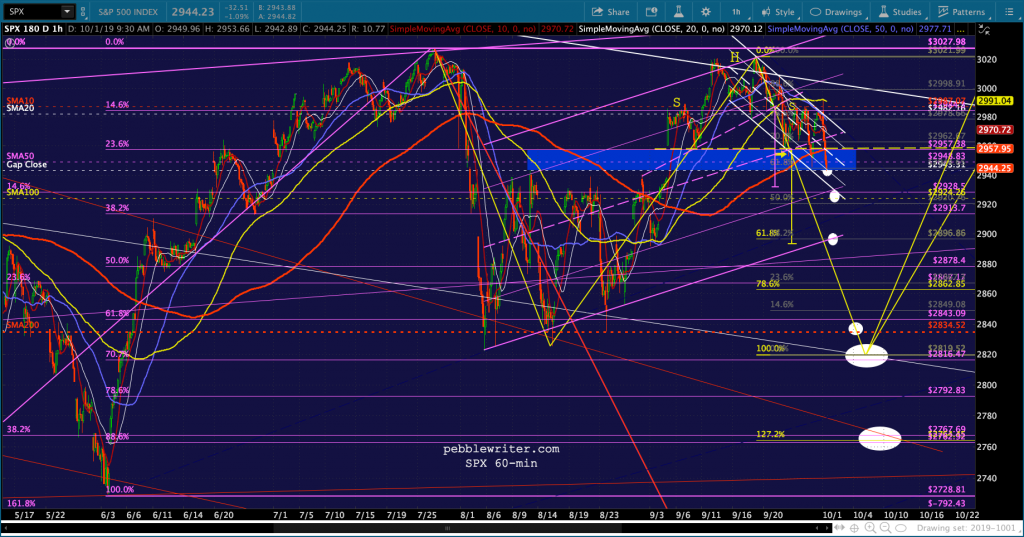Click the Share button
1024x537 pixels.
(611, 12)
